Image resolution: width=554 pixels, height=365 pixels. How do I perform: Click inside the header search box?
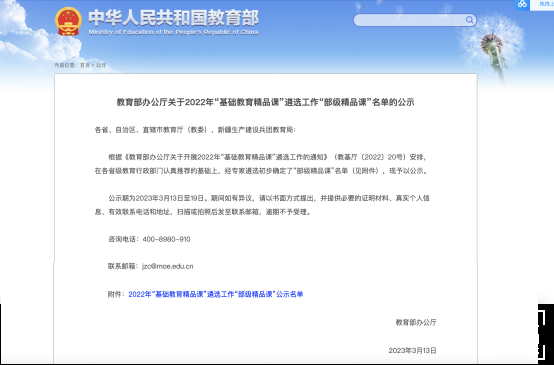point(410,20)
